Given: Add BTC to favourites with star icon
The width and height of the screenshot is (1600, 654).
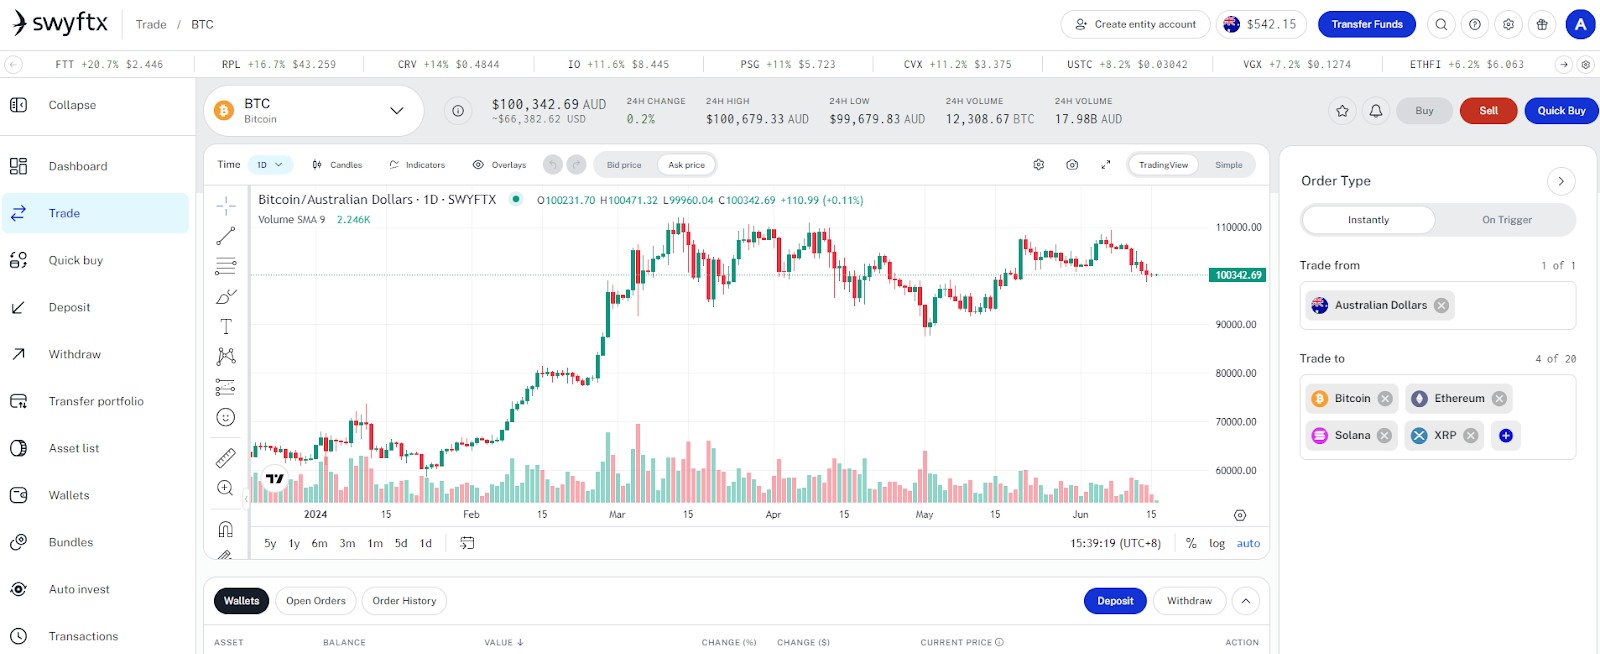Looking at the screenshot, I should (x=1342, y=111).
